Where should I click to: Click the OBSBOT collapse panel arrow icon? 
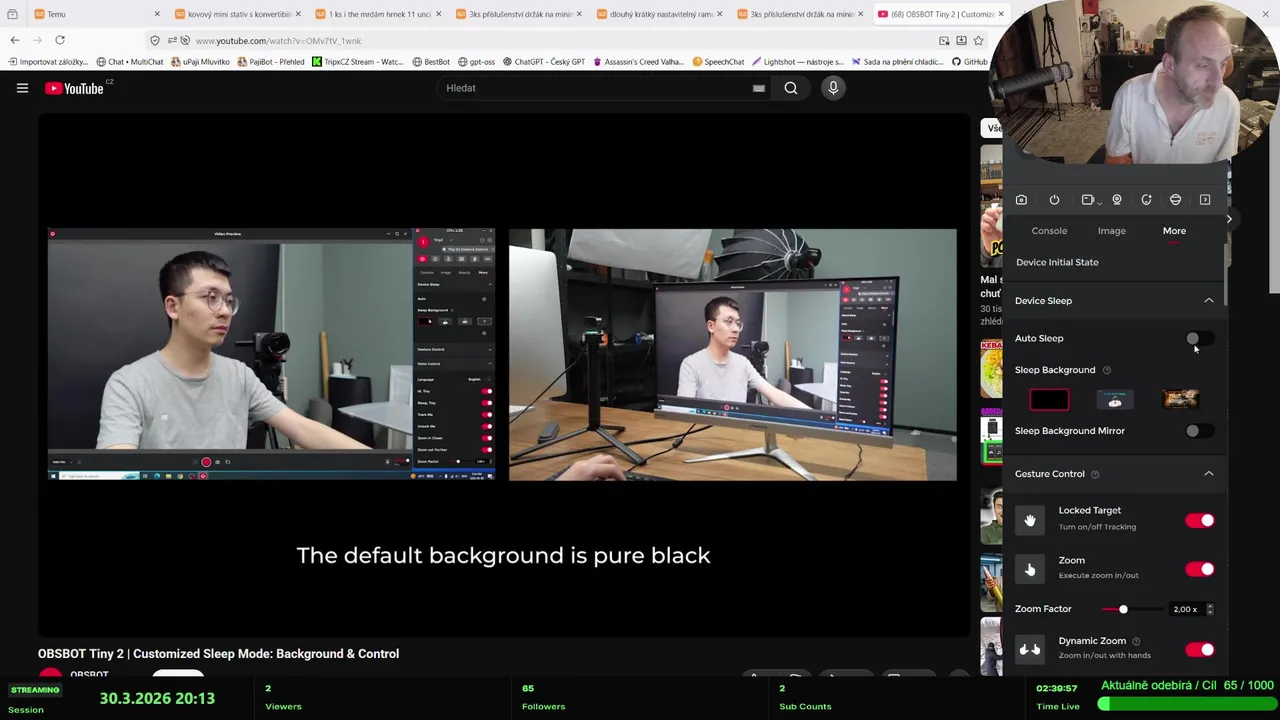[x=1205, y=200]
